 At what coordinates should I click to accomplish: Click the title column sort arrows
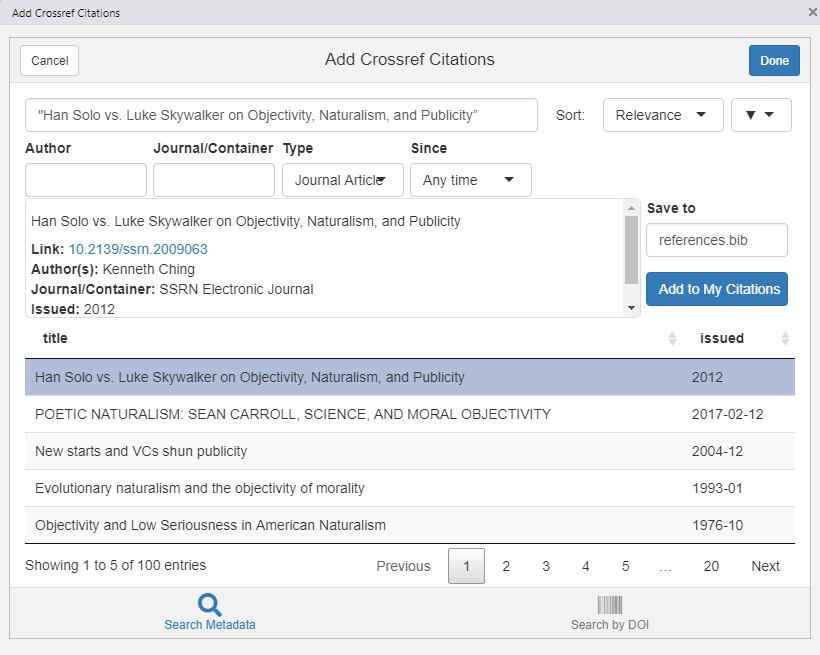pos(672,339)
